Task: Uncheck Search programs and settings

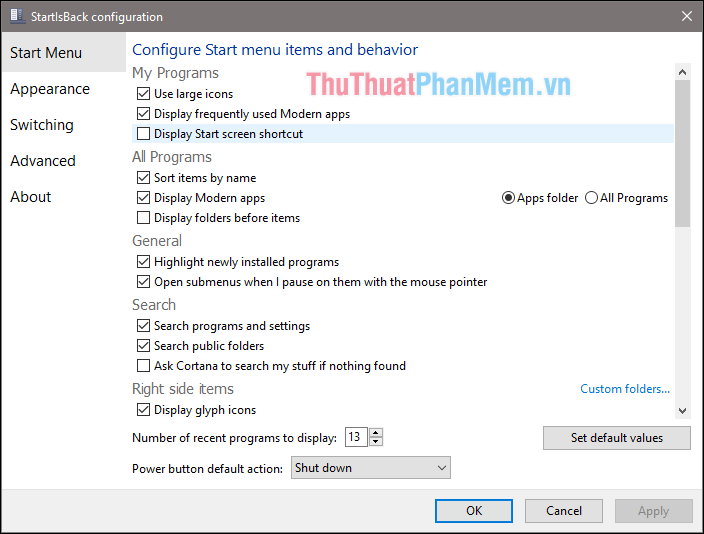Action: [x=143, y=326]
